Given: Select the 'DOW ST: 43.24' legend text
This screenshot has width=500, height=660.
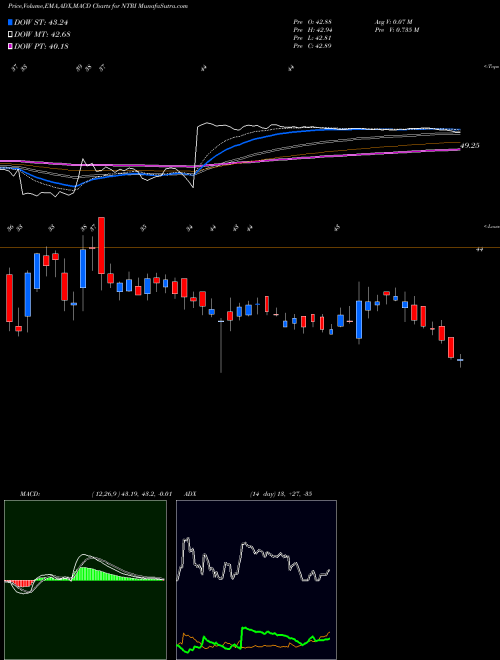Looking at the screenshot, I should click(x=41, y=22).
